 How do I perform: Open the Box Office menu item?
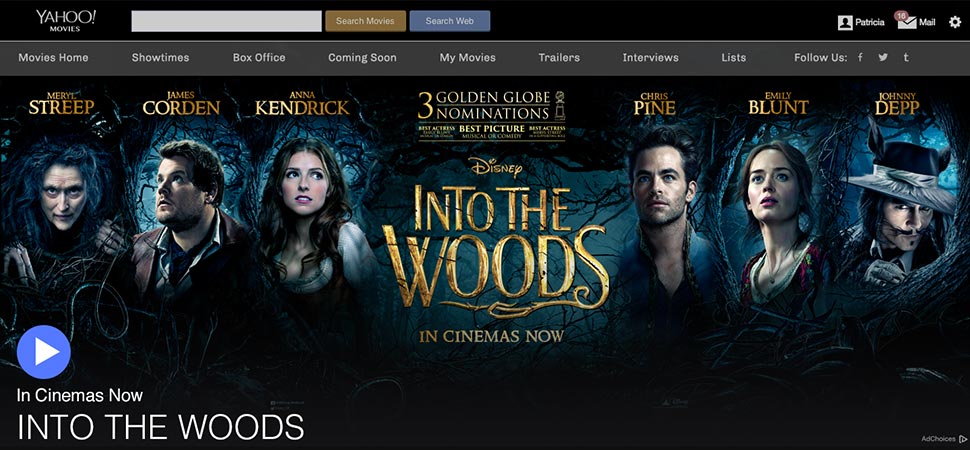click(259, 58)
